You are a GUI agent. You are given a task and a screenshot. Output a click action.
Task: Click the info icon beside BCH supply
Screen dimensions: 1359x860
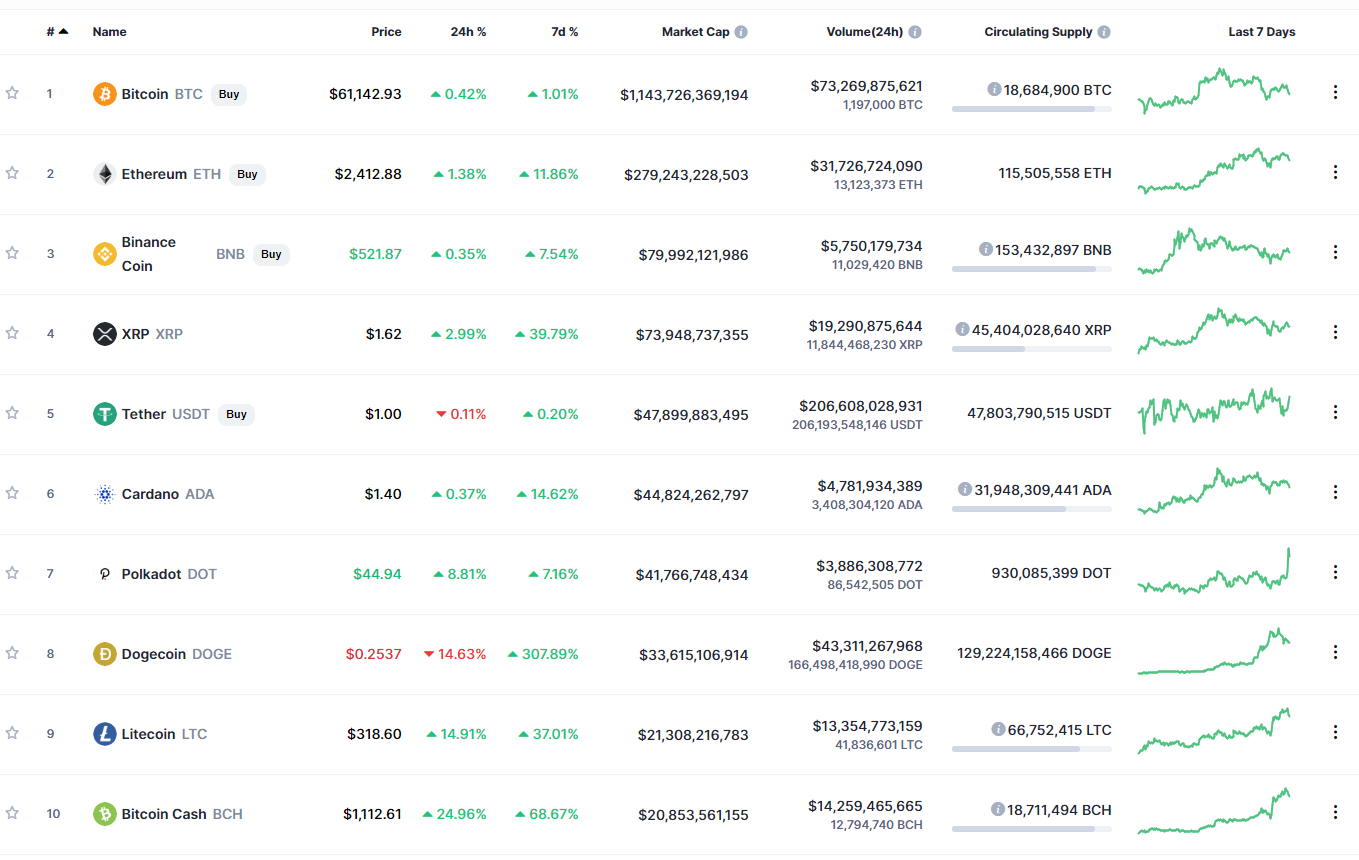point(998,809)
